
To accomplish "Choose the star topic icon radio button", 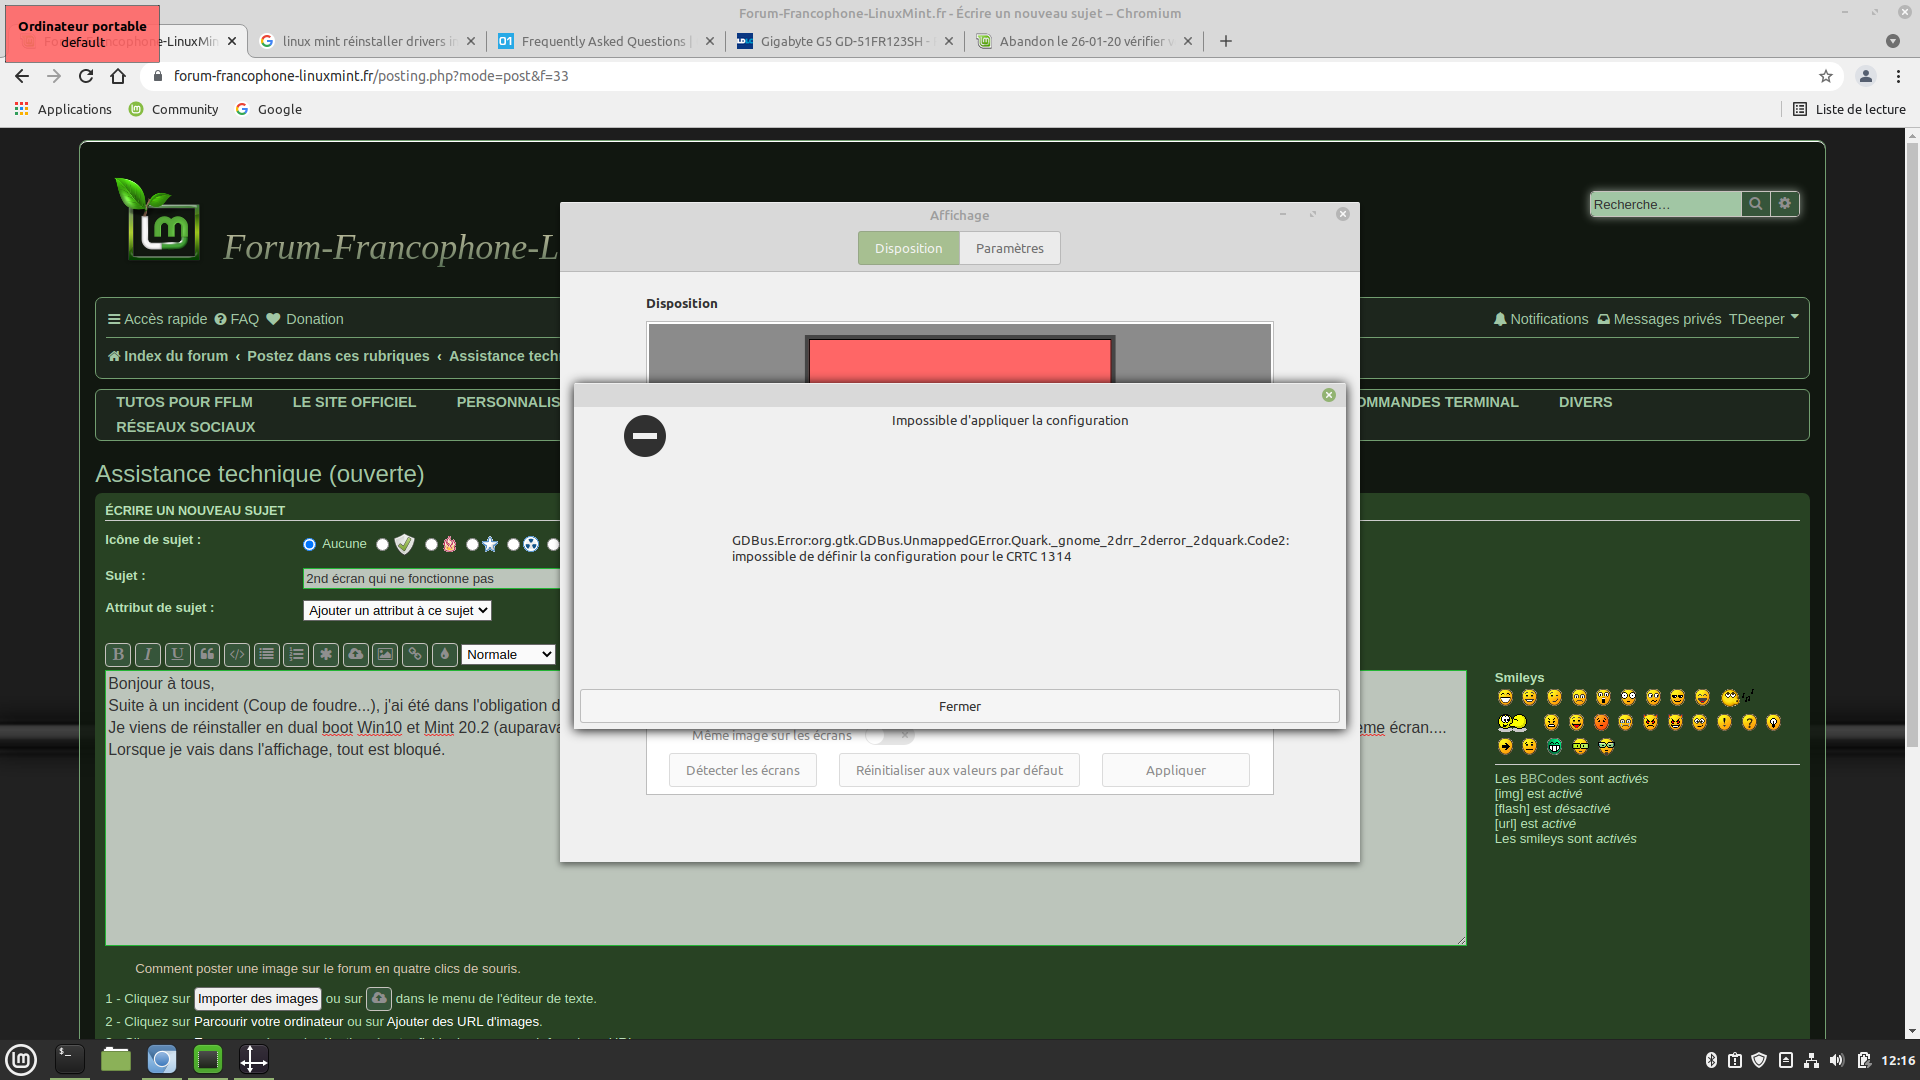I will tap(472, 545).
